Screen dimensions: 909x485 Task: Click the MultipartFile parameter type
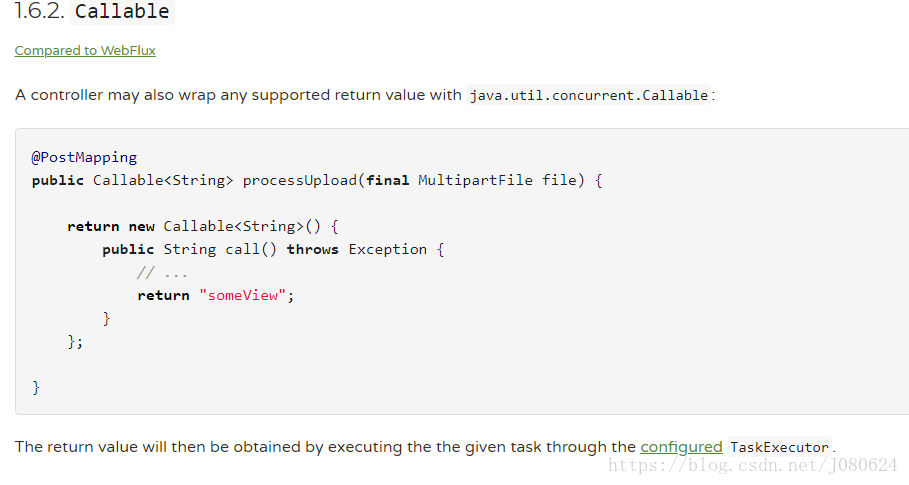click(475, 180)
